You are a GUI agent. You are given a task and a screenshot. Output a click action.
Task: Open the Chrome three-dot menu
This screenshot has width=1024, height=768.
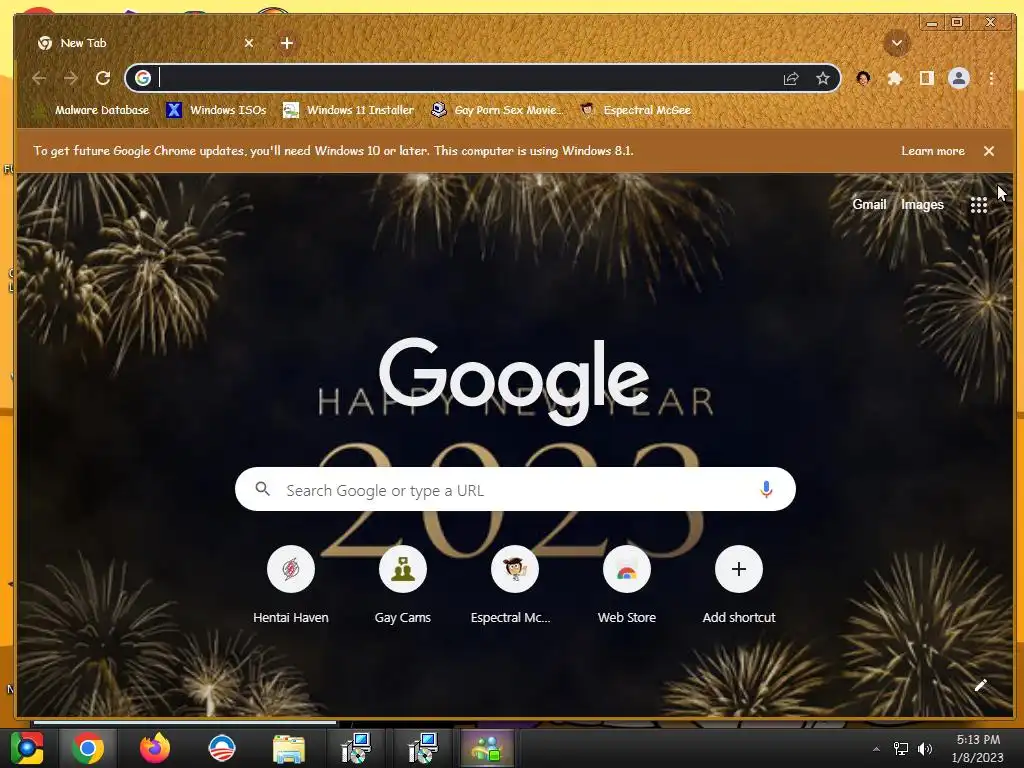991,78
